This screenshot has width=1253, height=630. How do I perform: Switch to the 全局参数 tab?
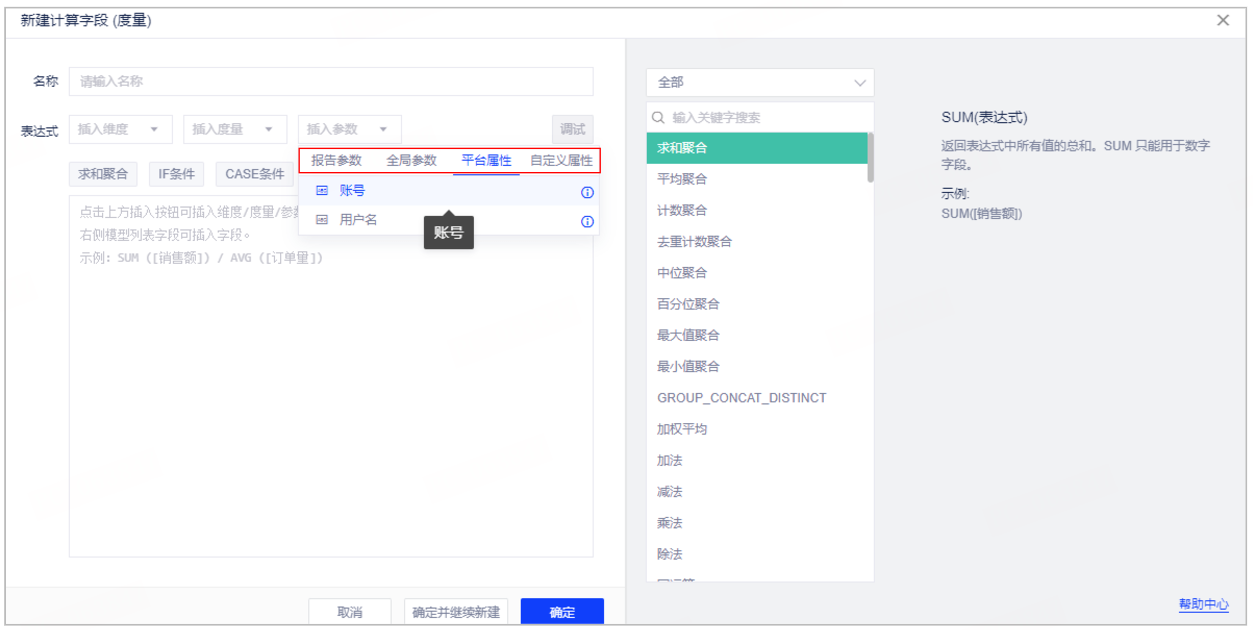coord(411,161)
